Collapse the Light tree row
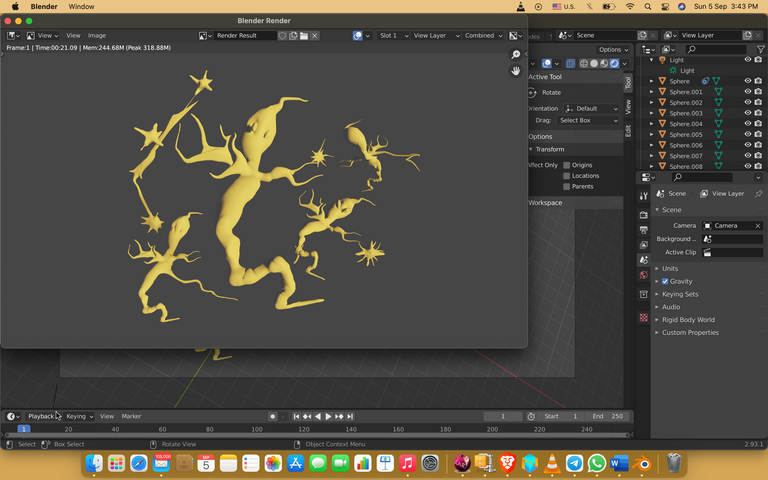Screen dimensions: 768x480 tap(651, 60)
